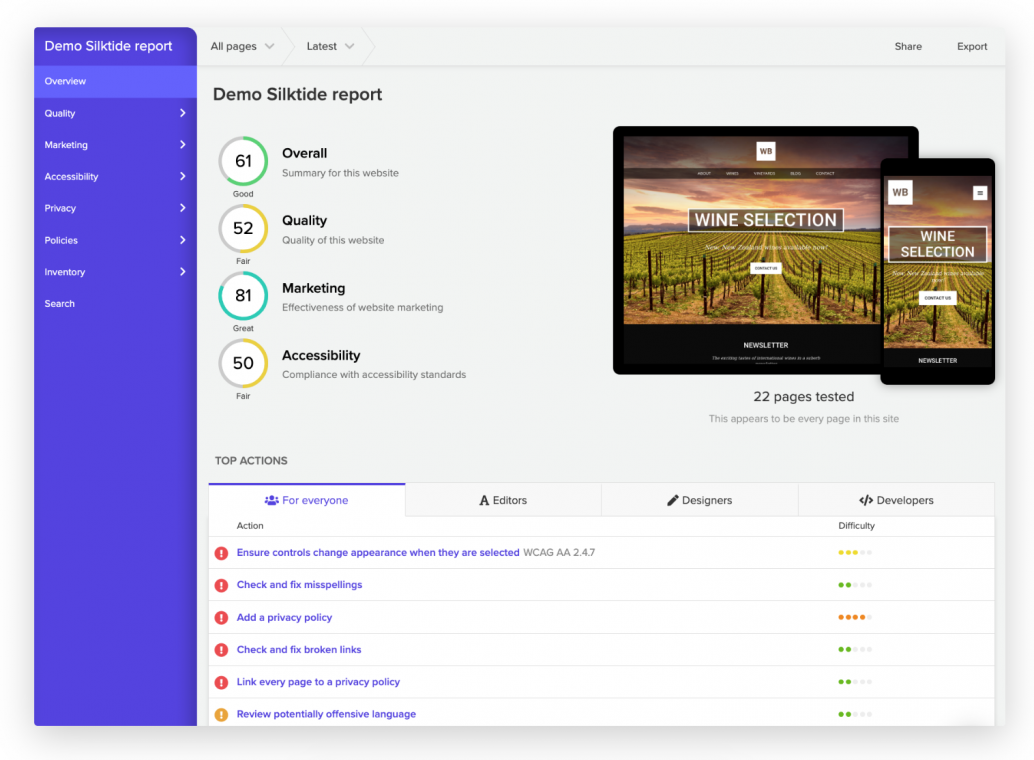Click the Overall score circle showing 61

(x=243, y=161)
